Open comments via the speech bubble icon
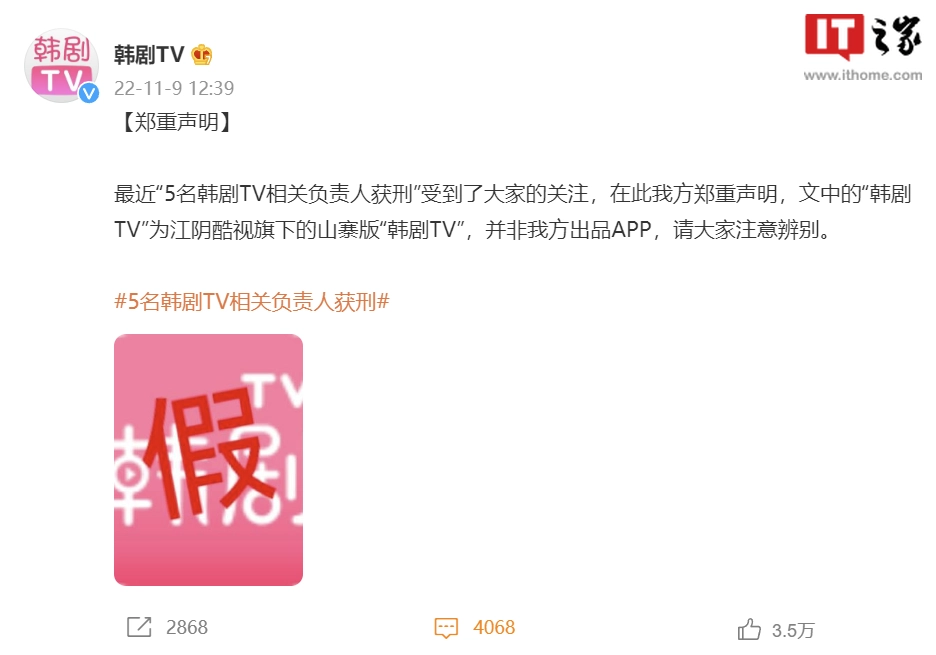Image resolution: width=936 pixels, height=655 pixels. (x=446, y=628)
